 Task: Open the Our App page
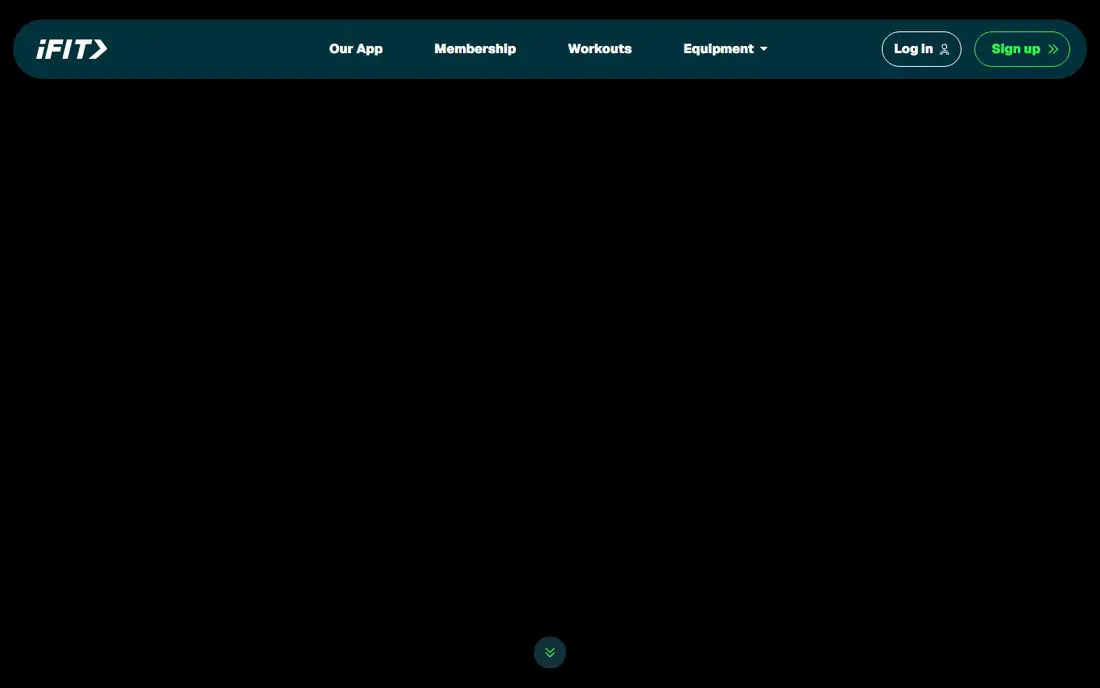(x=356, y=49)
